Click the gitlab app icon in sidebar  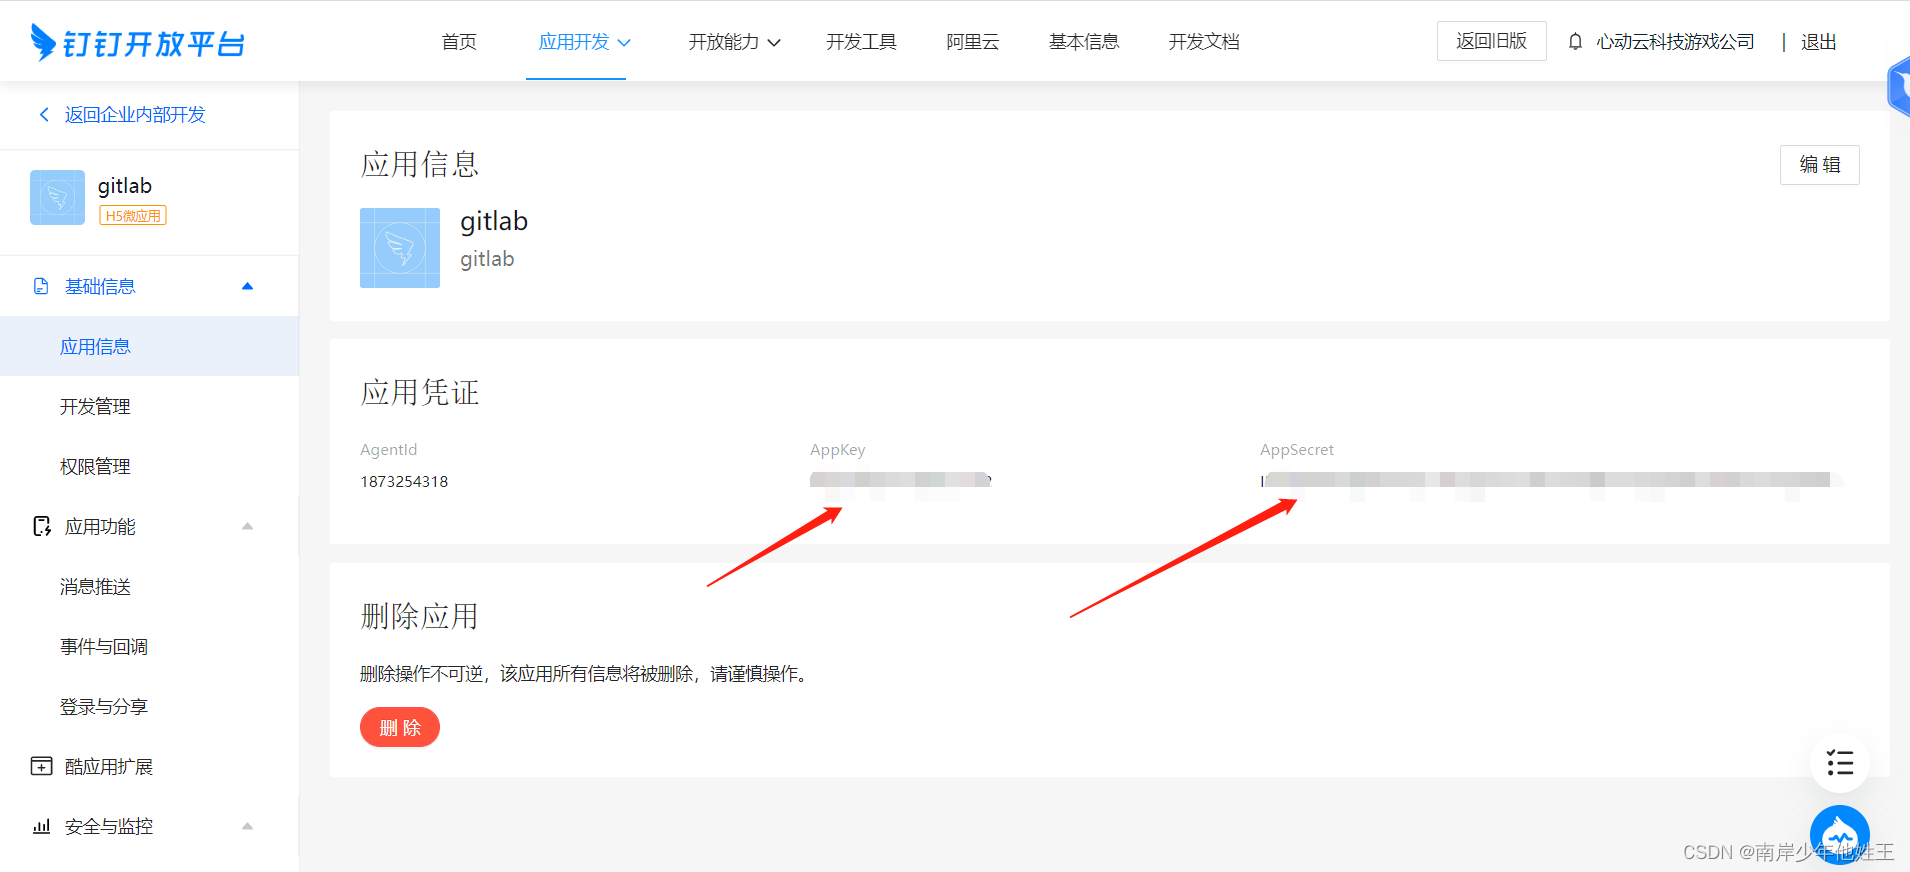pos(57,197)
